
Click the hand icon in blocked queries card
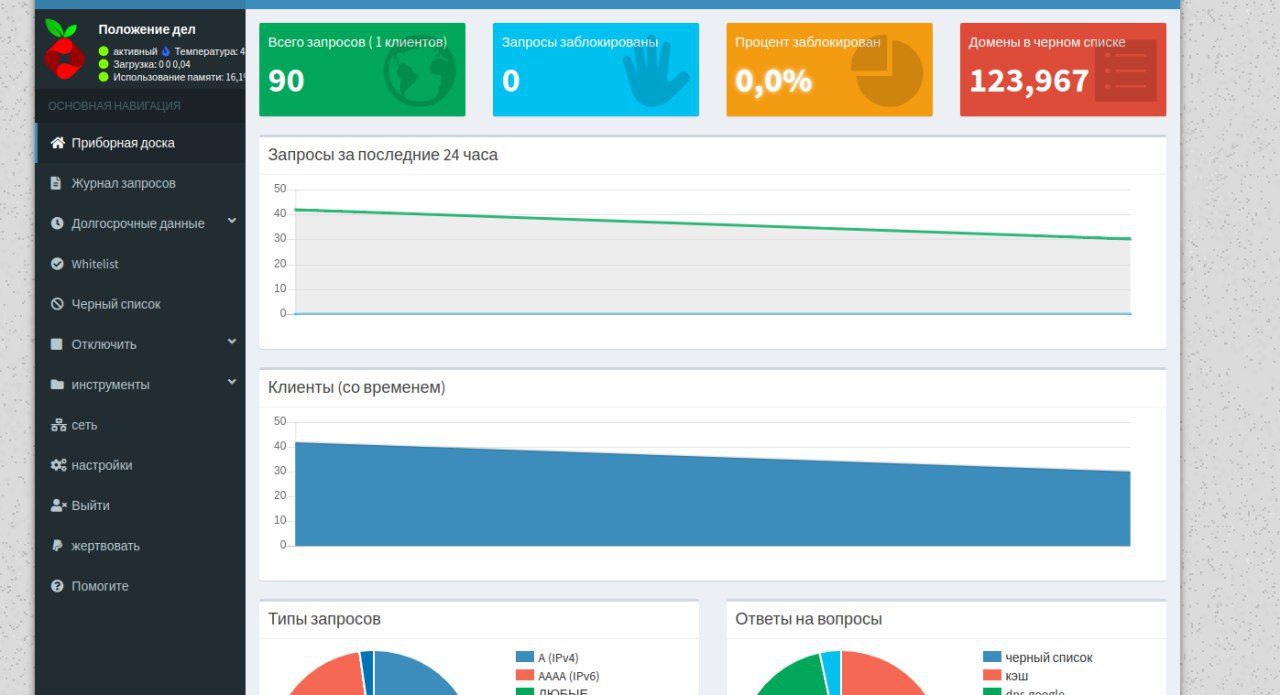click(x=656, y=72)
